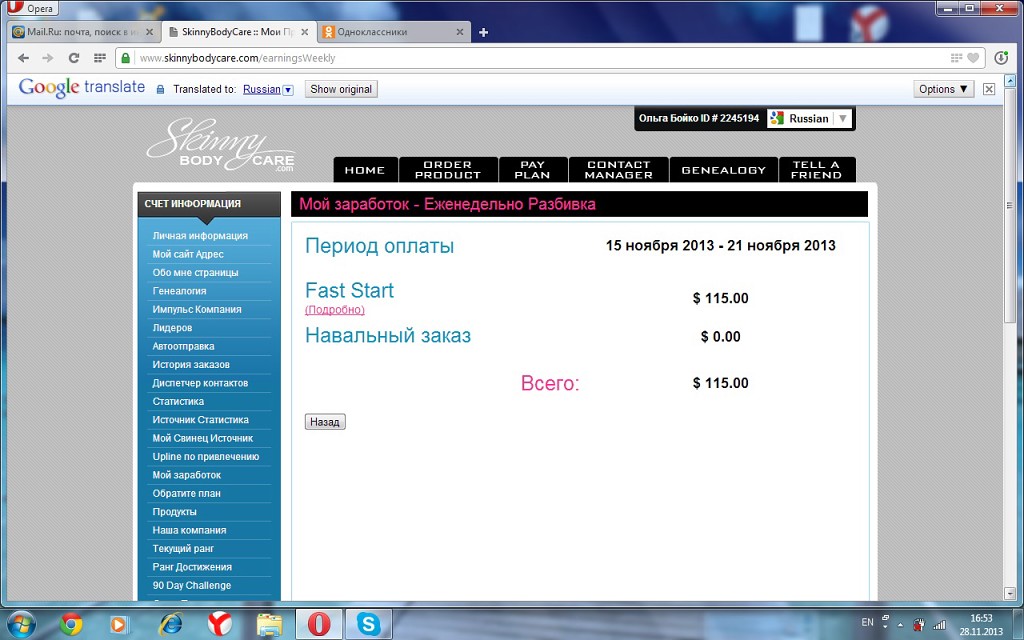Open Yandex browser from taskbar

click(x=220, y=625)
